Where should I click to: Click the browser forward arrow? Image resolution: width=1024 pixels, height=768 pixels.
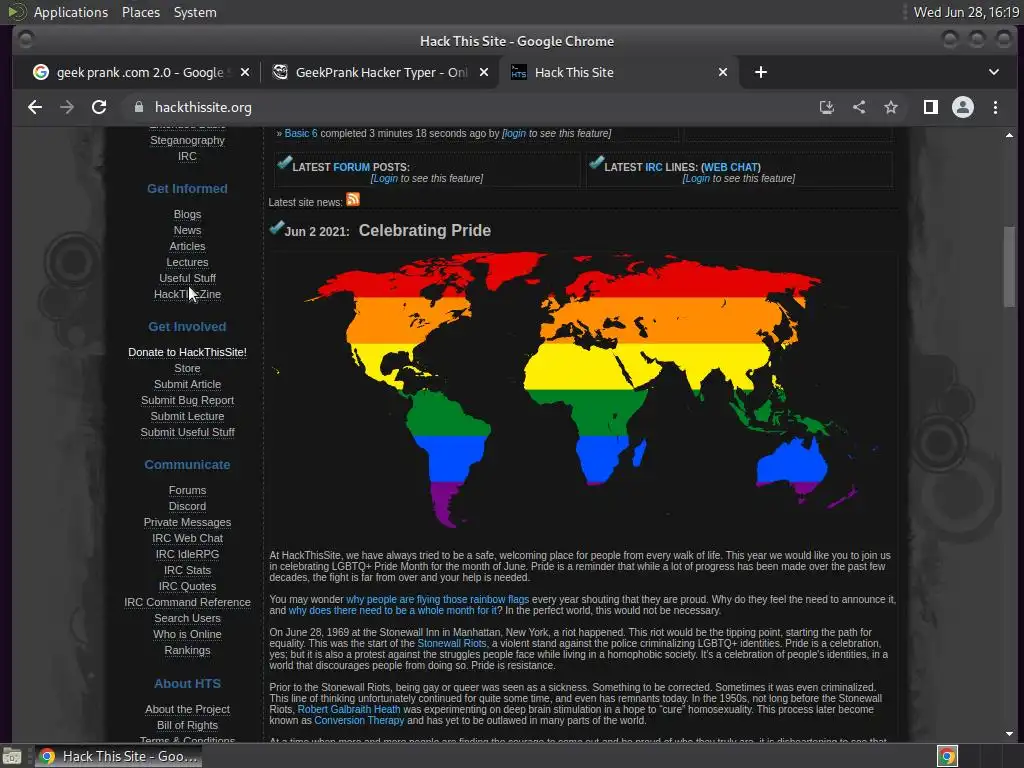click(67, 107)
